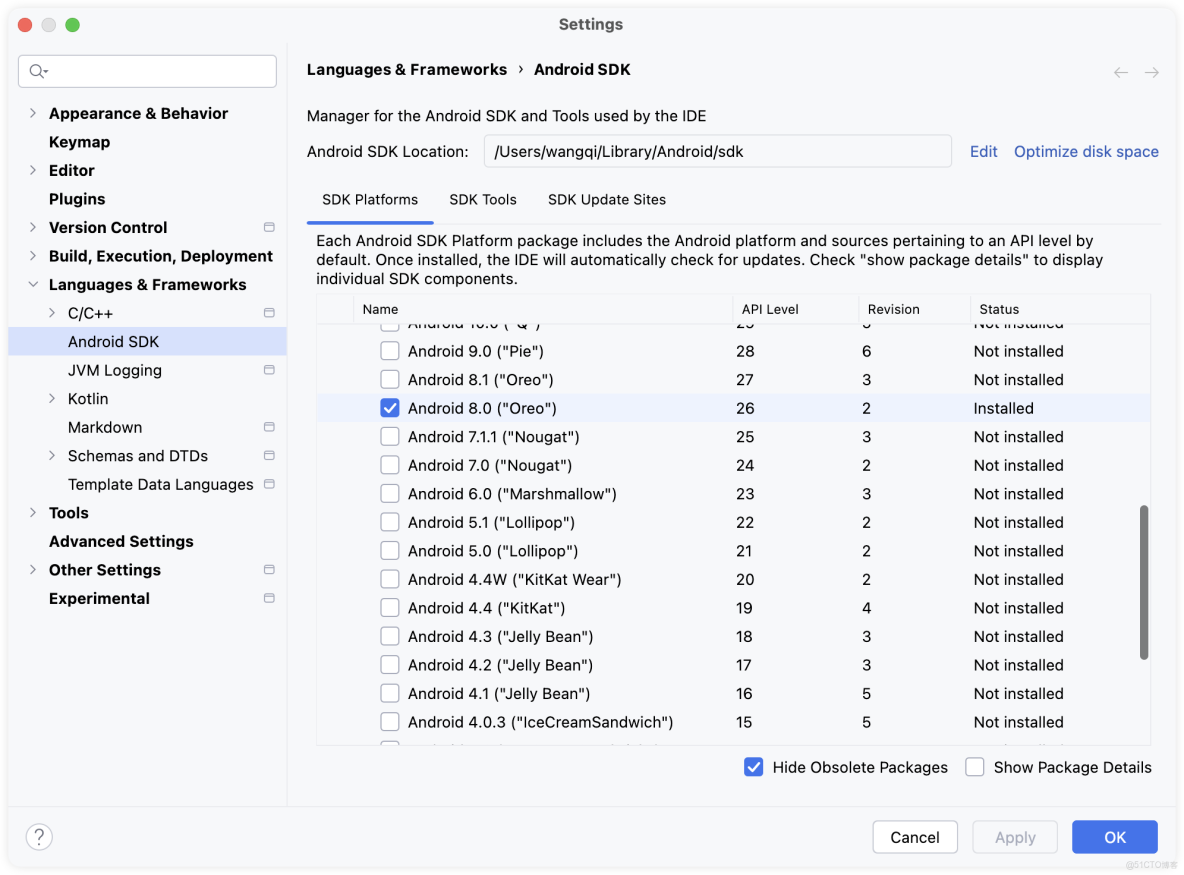The width and height of the screenshot is (1184, 875).
Task: Click the project-level icon beside Version Control
Action: [269, 227]
